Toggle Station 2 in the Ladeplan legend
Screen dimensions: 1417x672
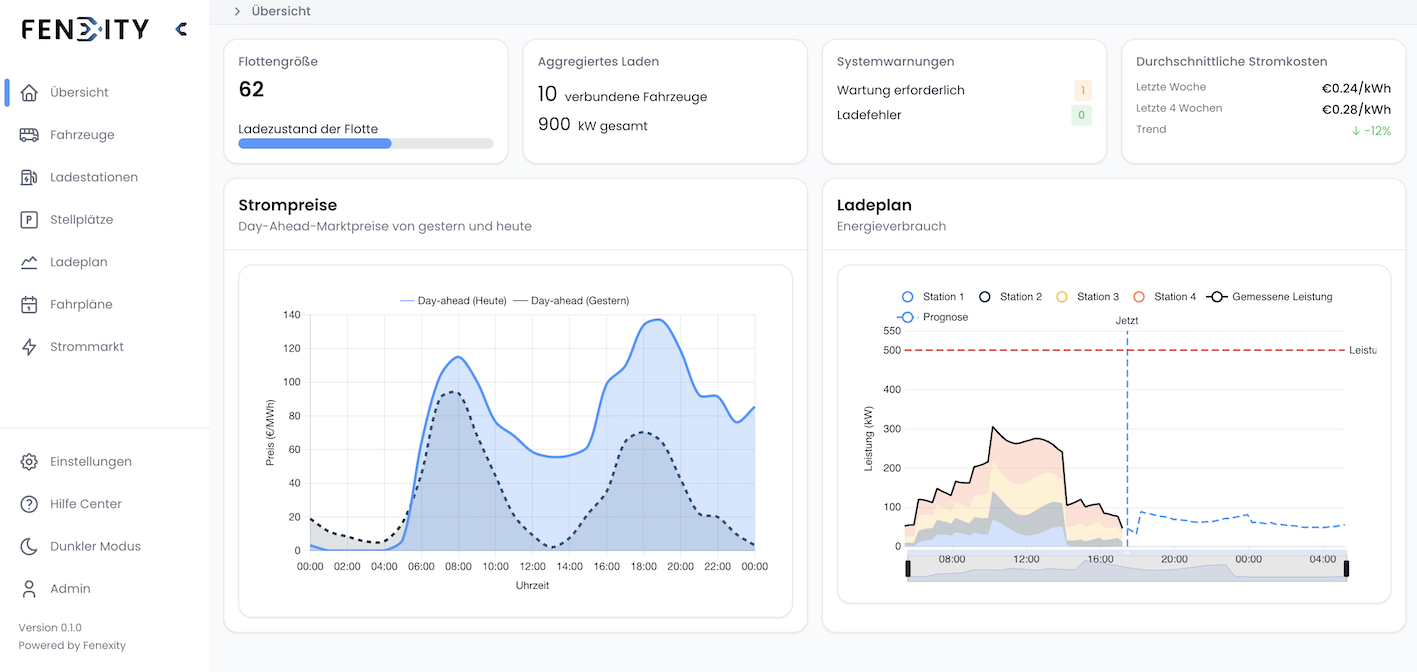[x=1009, y=296]
